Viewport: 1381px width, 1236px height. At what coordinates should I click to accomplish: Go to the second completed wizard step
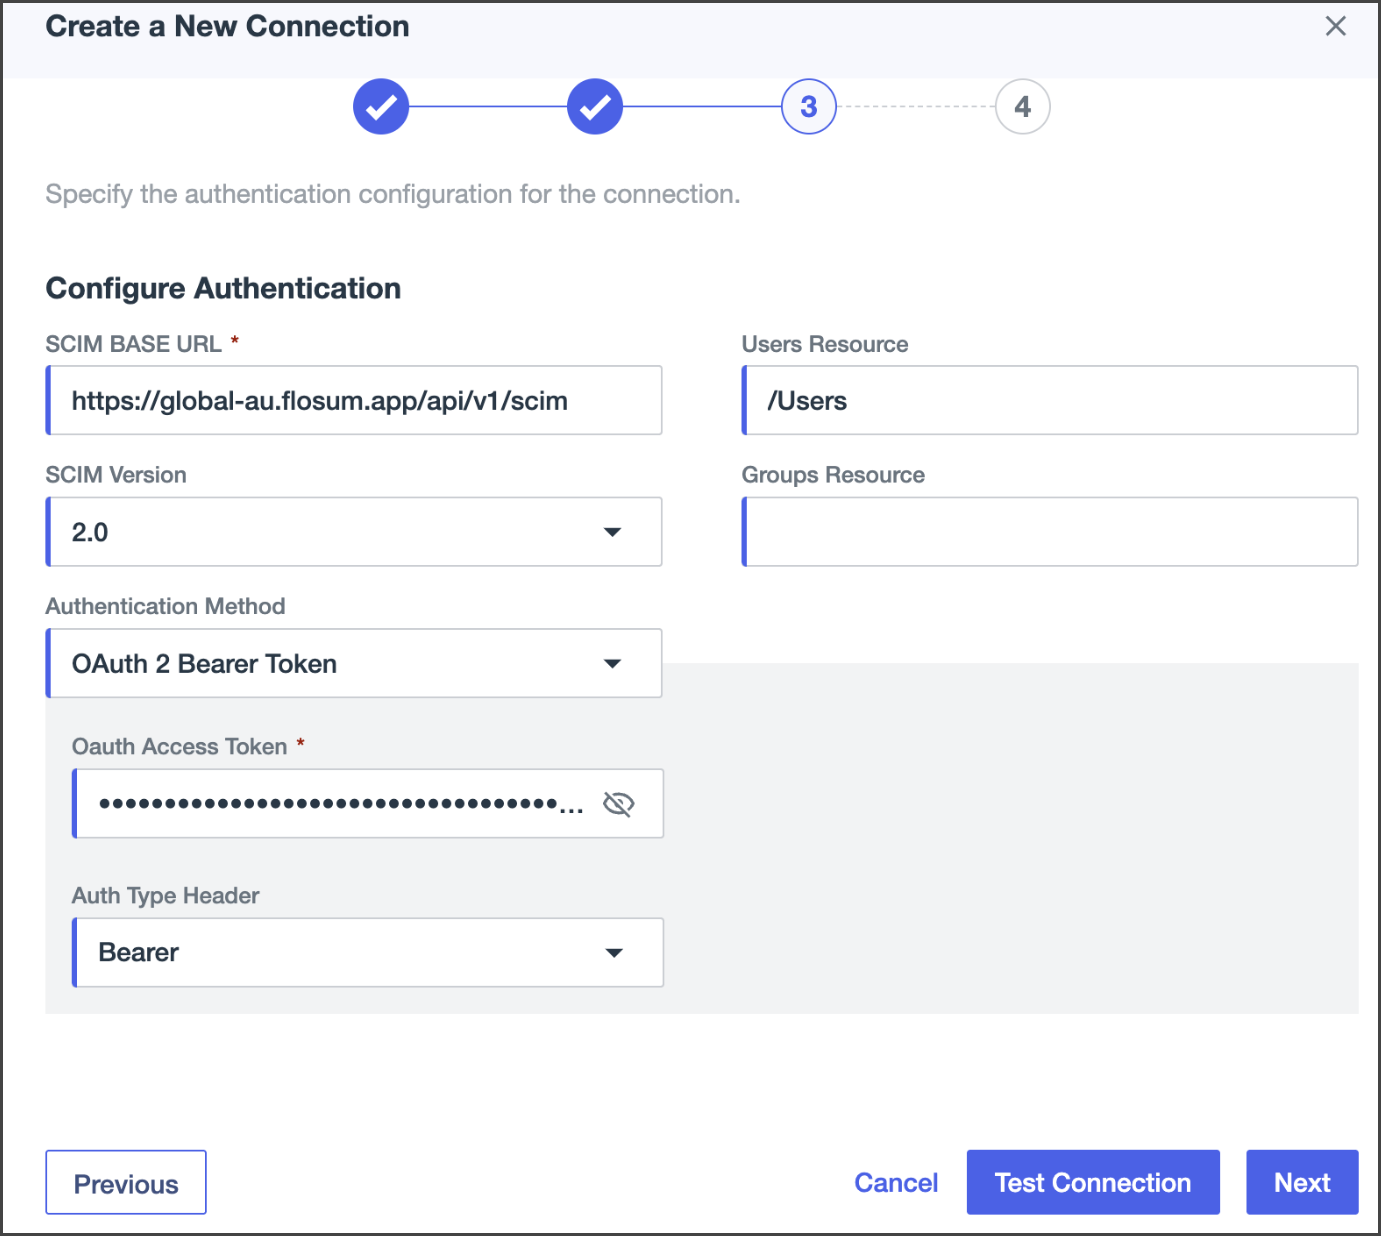595,106
